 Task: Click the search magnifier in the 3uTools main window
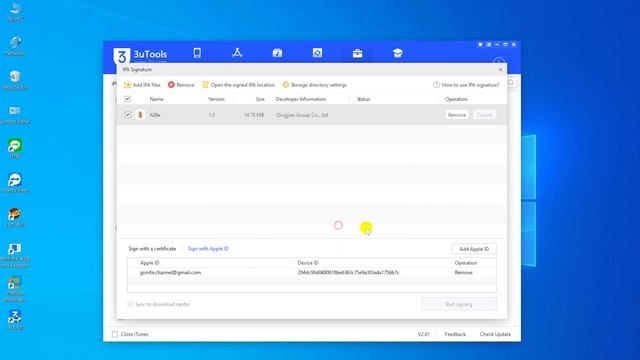point(511,83)
